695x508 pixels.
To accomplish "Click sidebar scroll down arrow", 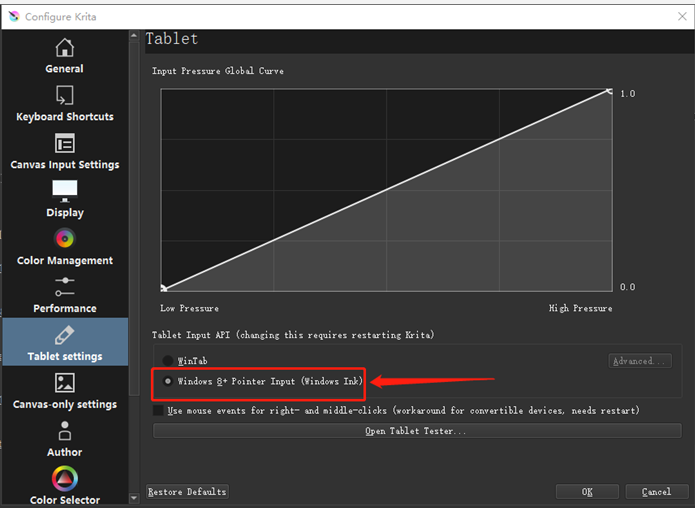I will click(x=134, y=498).
